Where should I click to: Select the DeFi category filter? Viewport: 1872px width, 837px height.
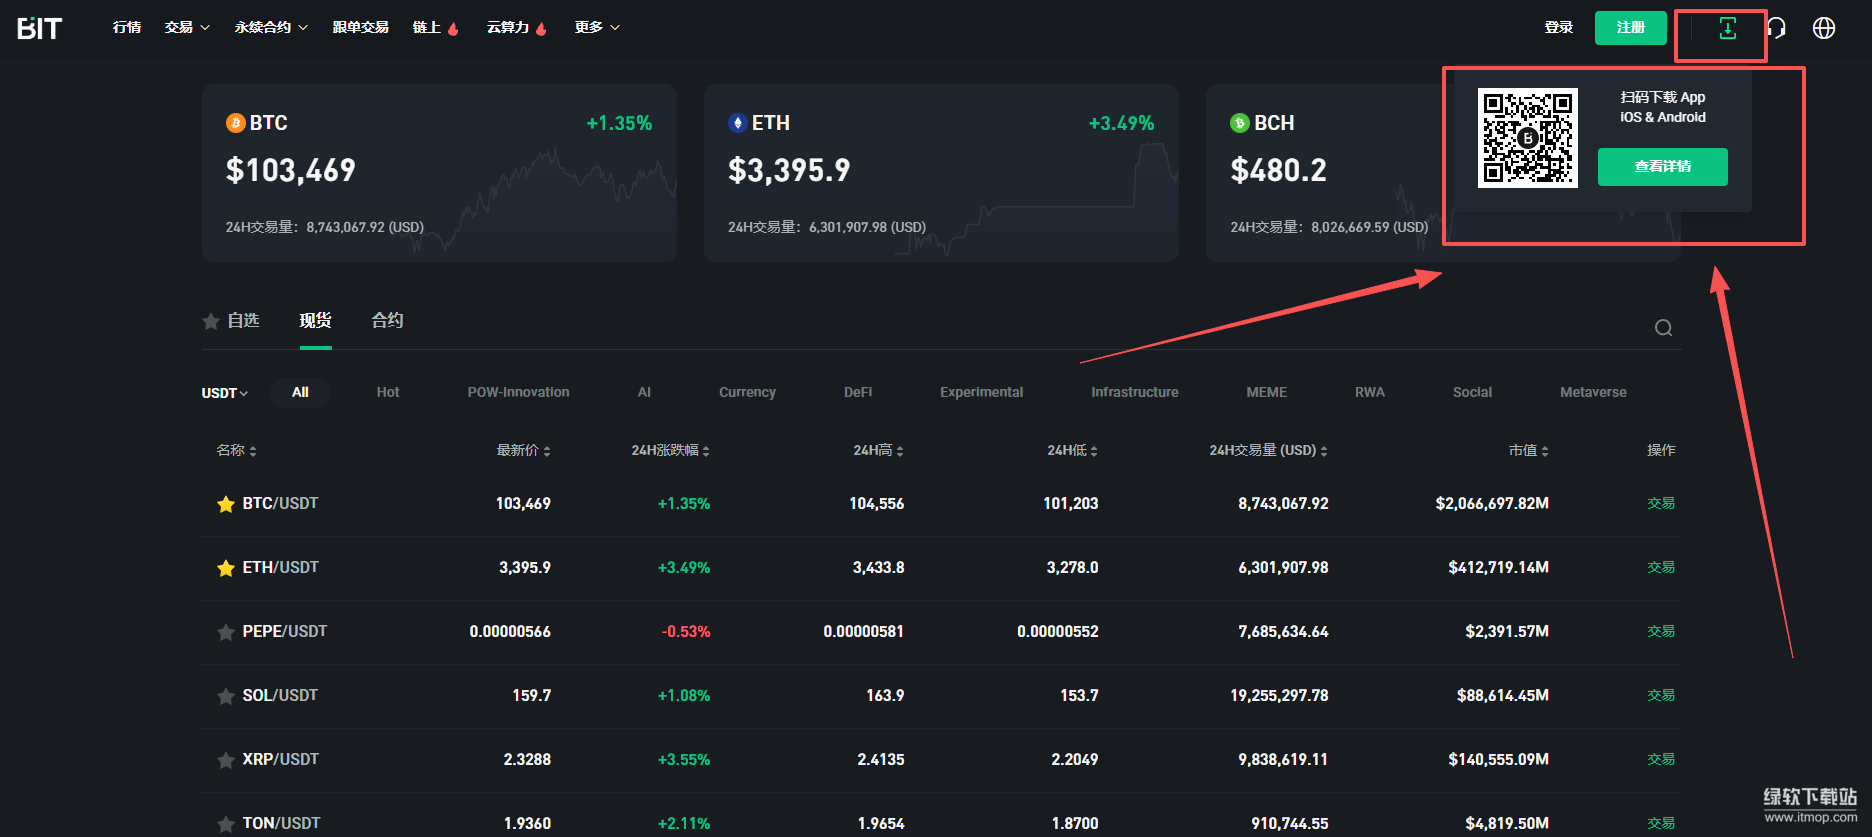pyautogui.click(x=857, y=392)
